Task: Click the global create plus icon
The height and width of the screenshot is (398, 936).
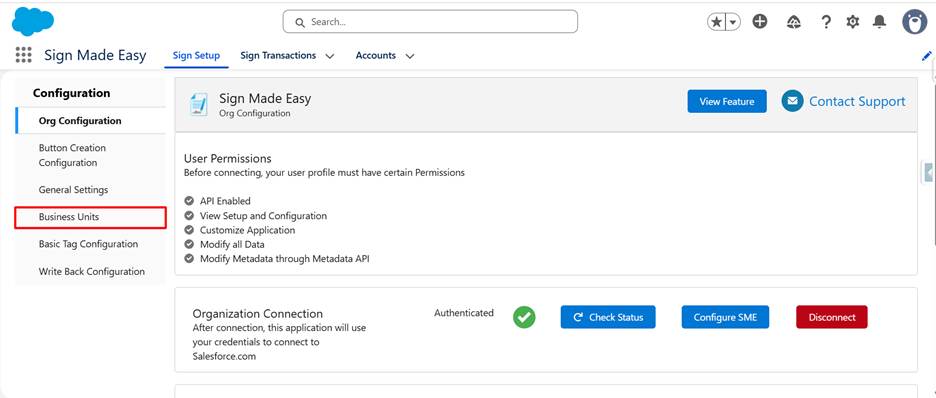Action: click(x=760, y=22)
